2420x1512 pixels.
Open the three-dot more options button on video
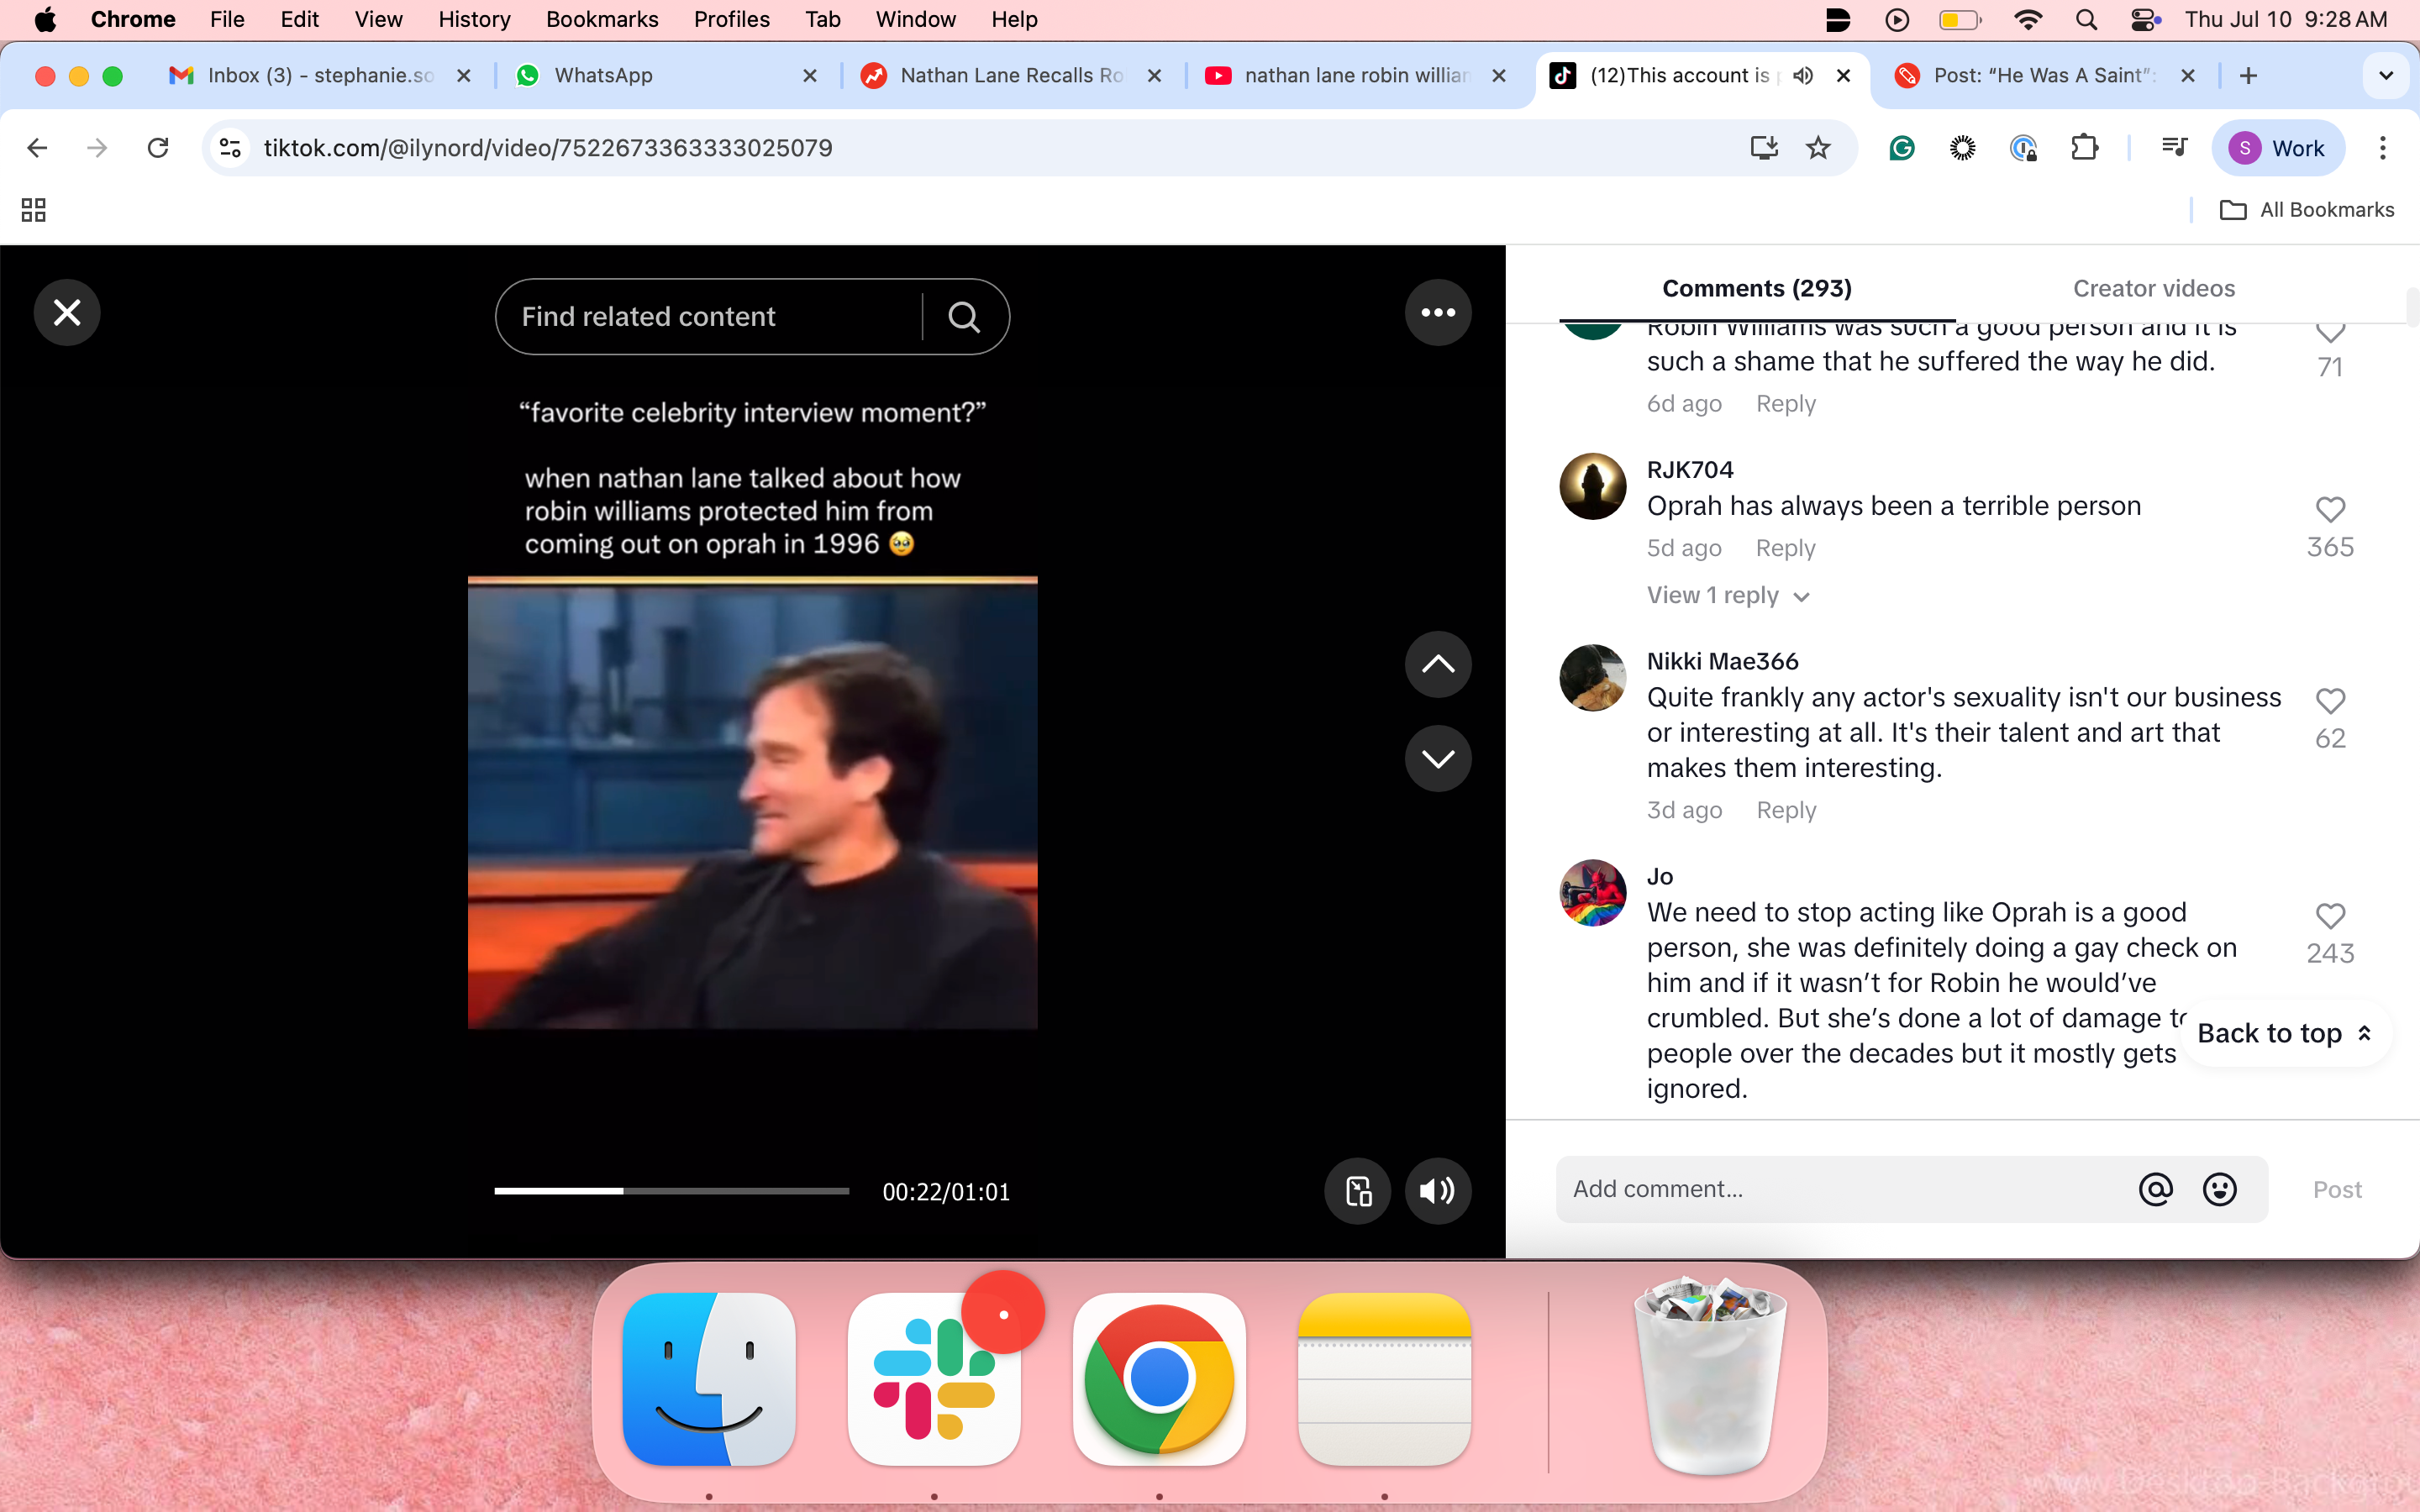coord(1437,313)
